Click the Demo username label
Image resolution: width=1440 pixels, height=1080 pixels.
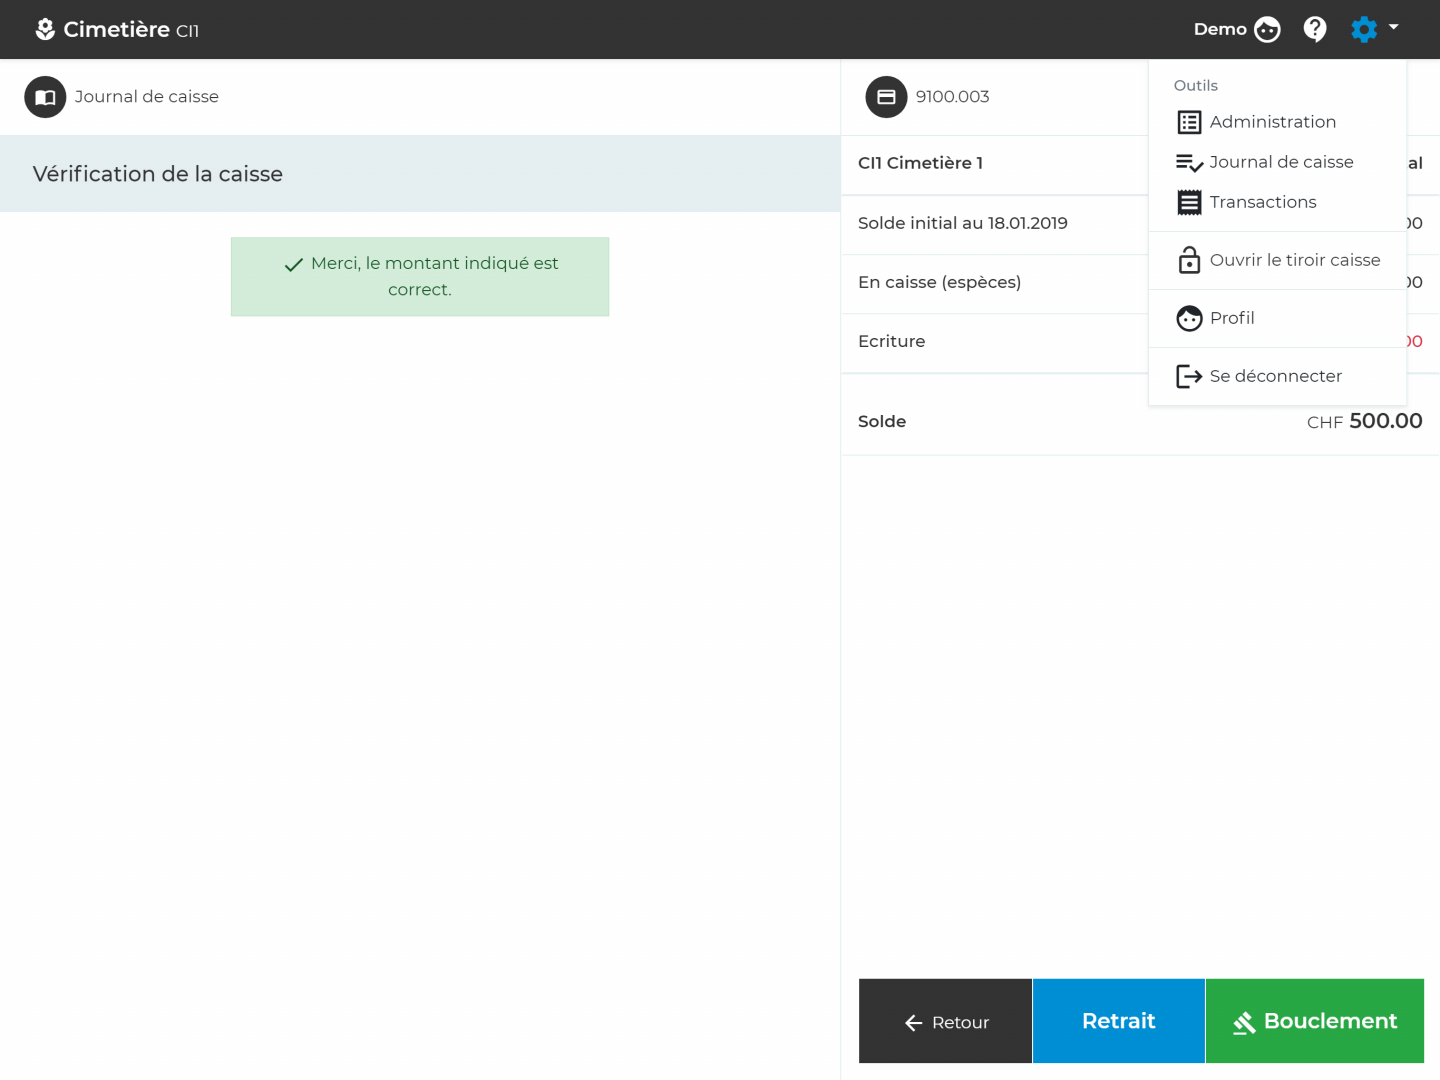[x=1220, y=30]
